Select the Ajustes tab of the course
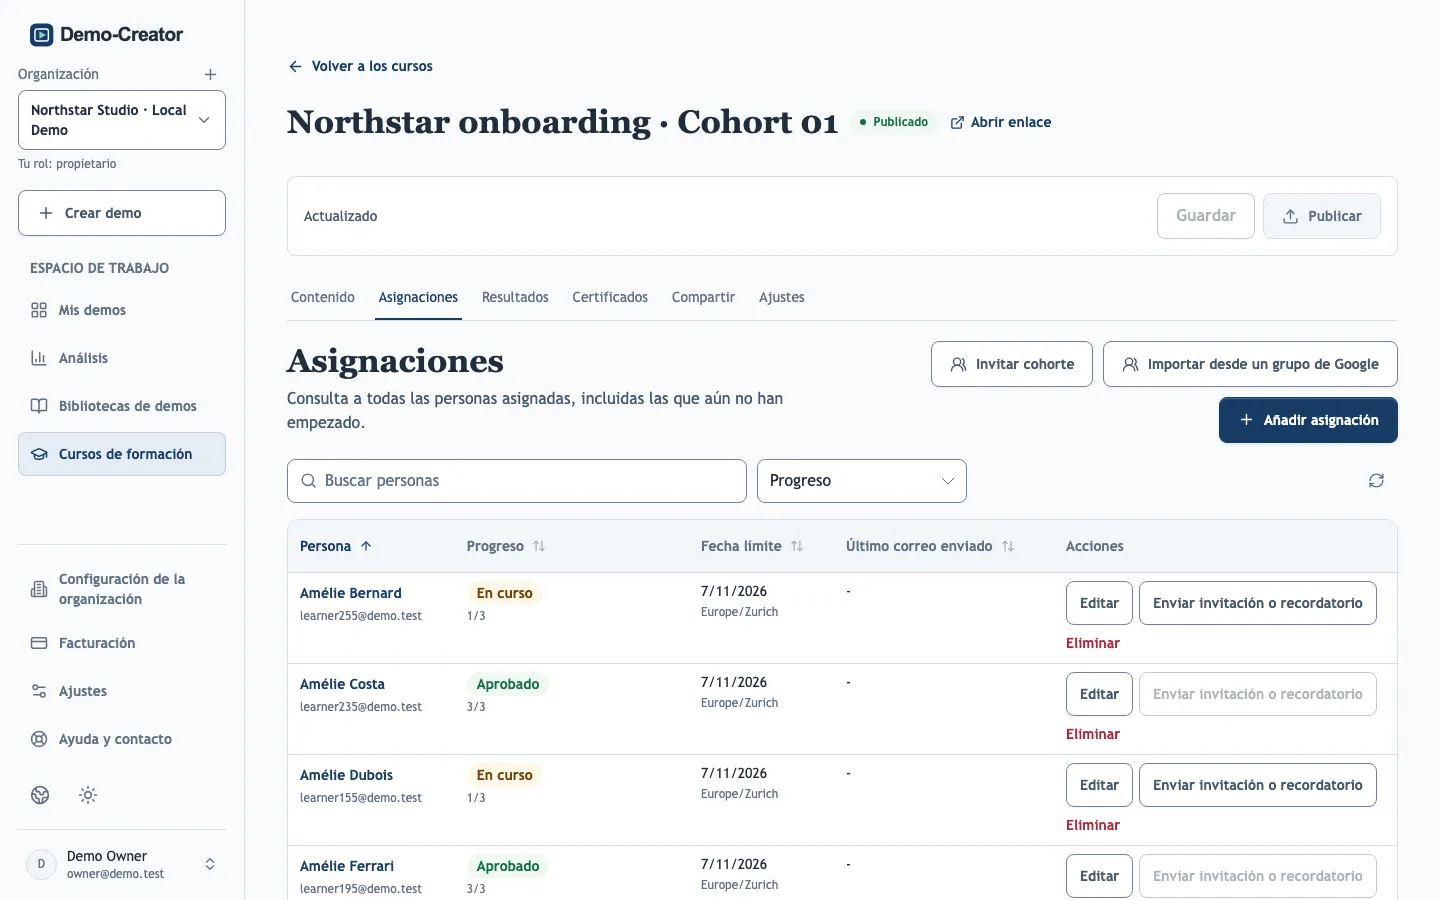Screen dimensions: 1440x900 782,298
